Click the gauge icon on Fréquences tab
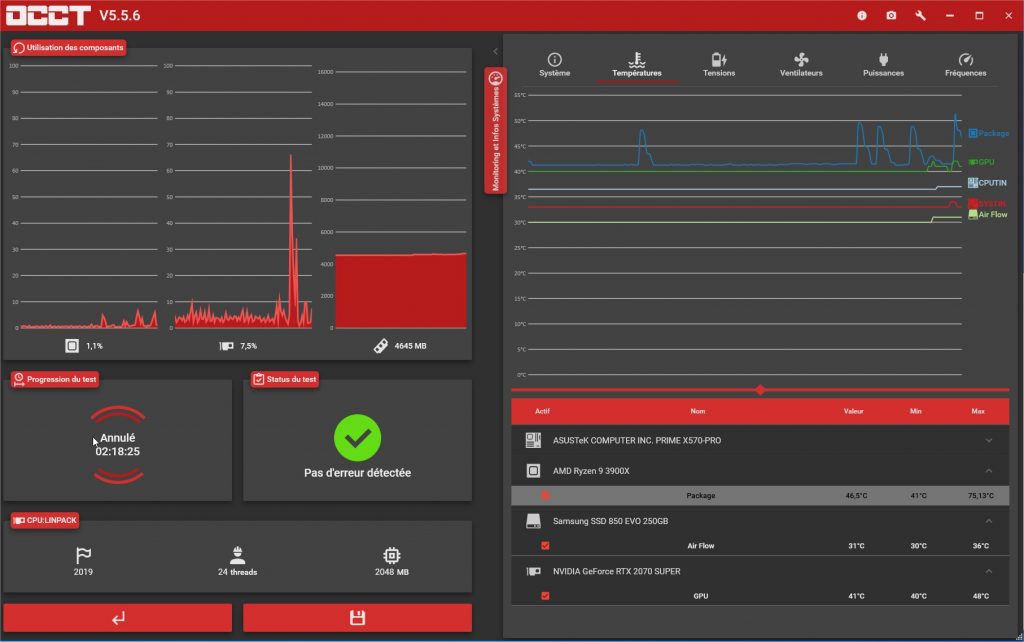Image resolution: width=1024 pixels, height=642 pixels. click(966, 59)
